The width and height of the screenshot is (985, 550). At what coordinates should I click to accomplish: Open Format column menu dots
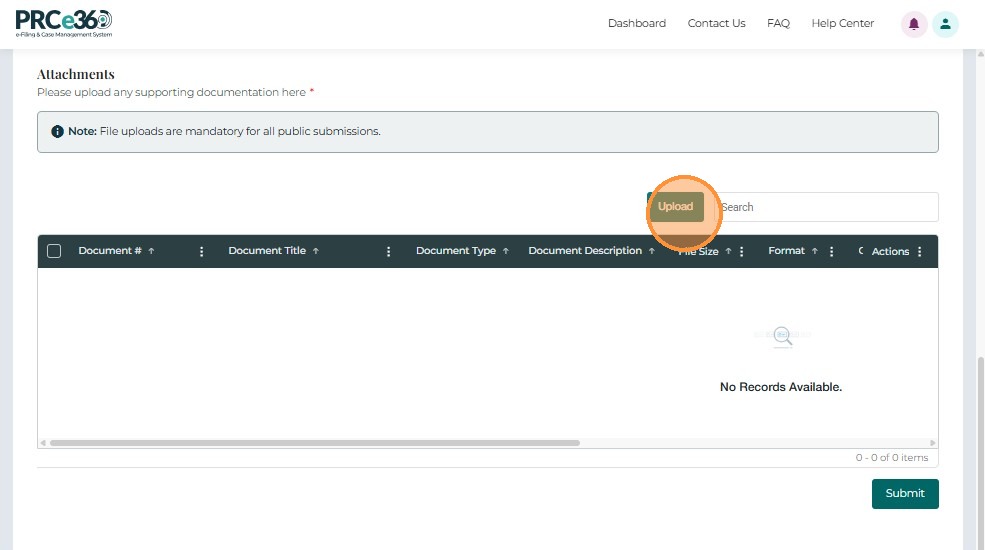tap(831, 252)
